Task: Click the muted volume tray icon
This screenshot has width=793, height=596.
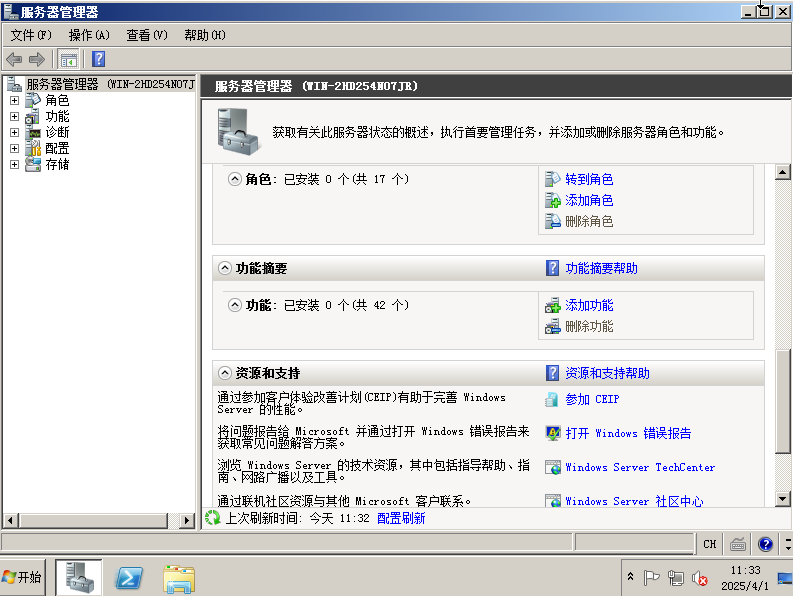Action: click(700, 577)
